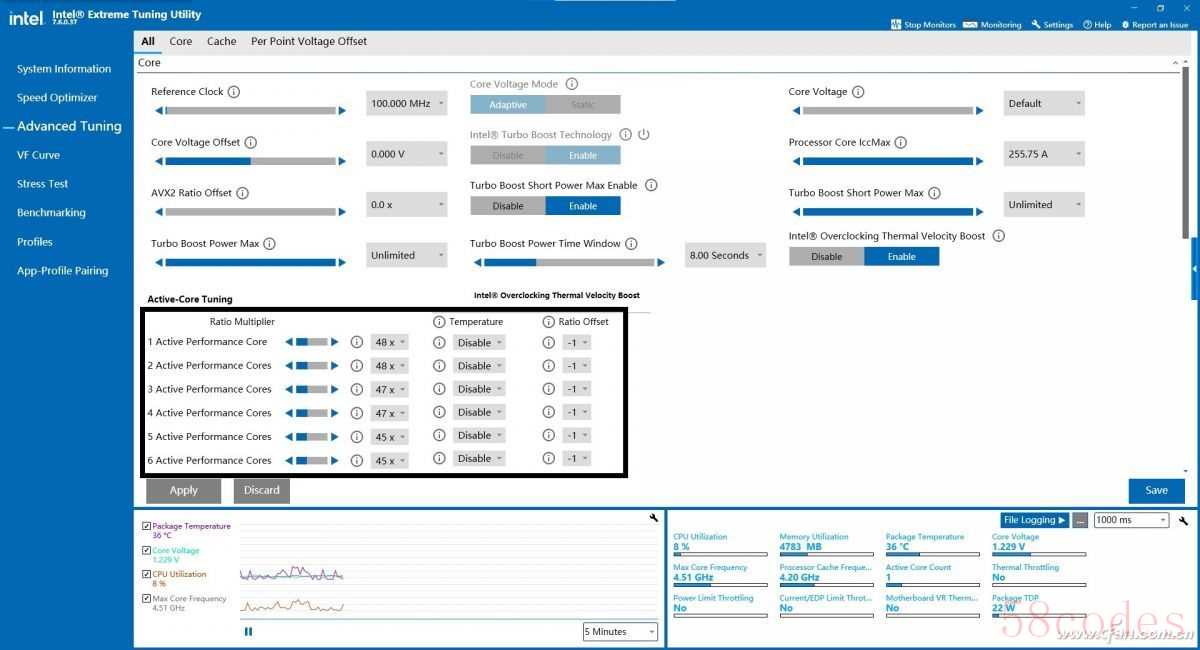Click Report an Issue in top bar

(1155, 25)
